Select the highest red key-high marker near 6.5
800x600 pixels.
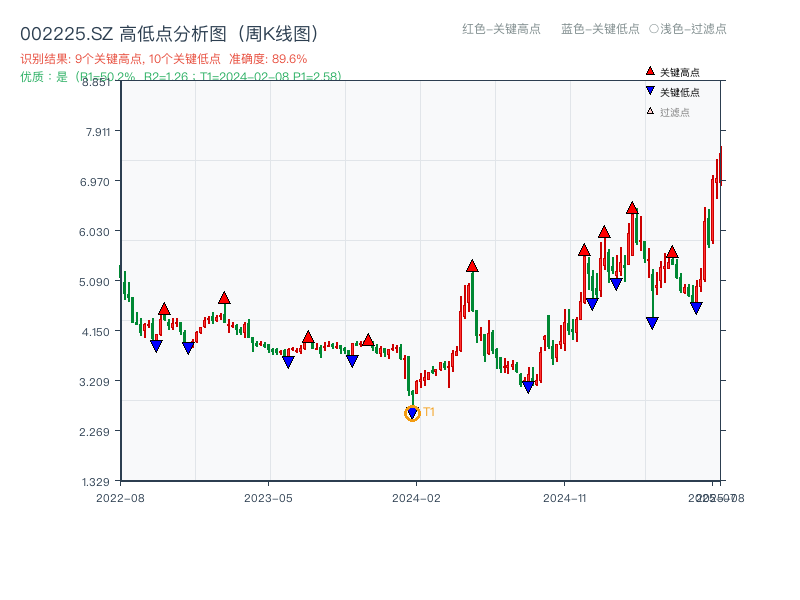(632, 208)
